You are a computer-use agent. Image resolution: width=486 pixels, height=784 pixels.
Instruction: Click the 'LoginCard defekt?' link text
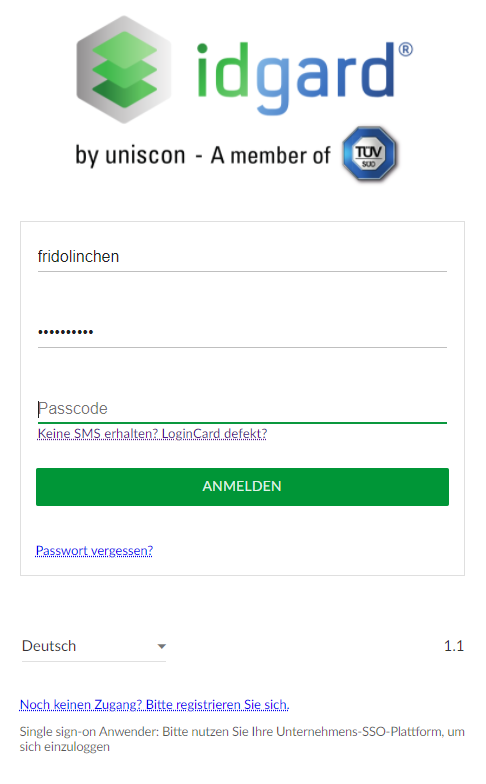[x=214, y=434]
